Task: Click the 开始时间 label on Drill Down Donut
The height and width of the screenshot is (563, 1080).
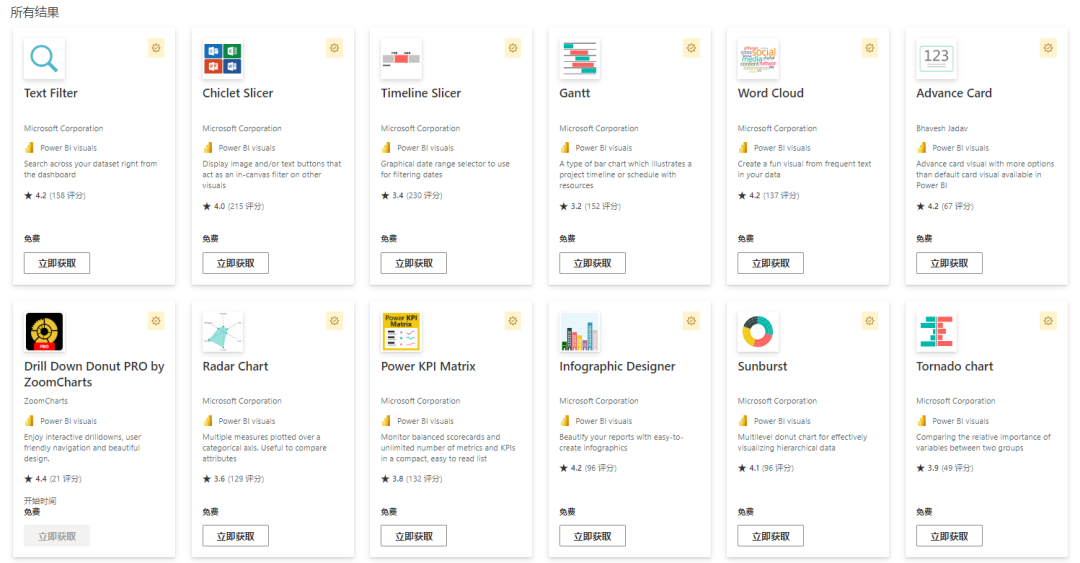Action: pos(40,501)
